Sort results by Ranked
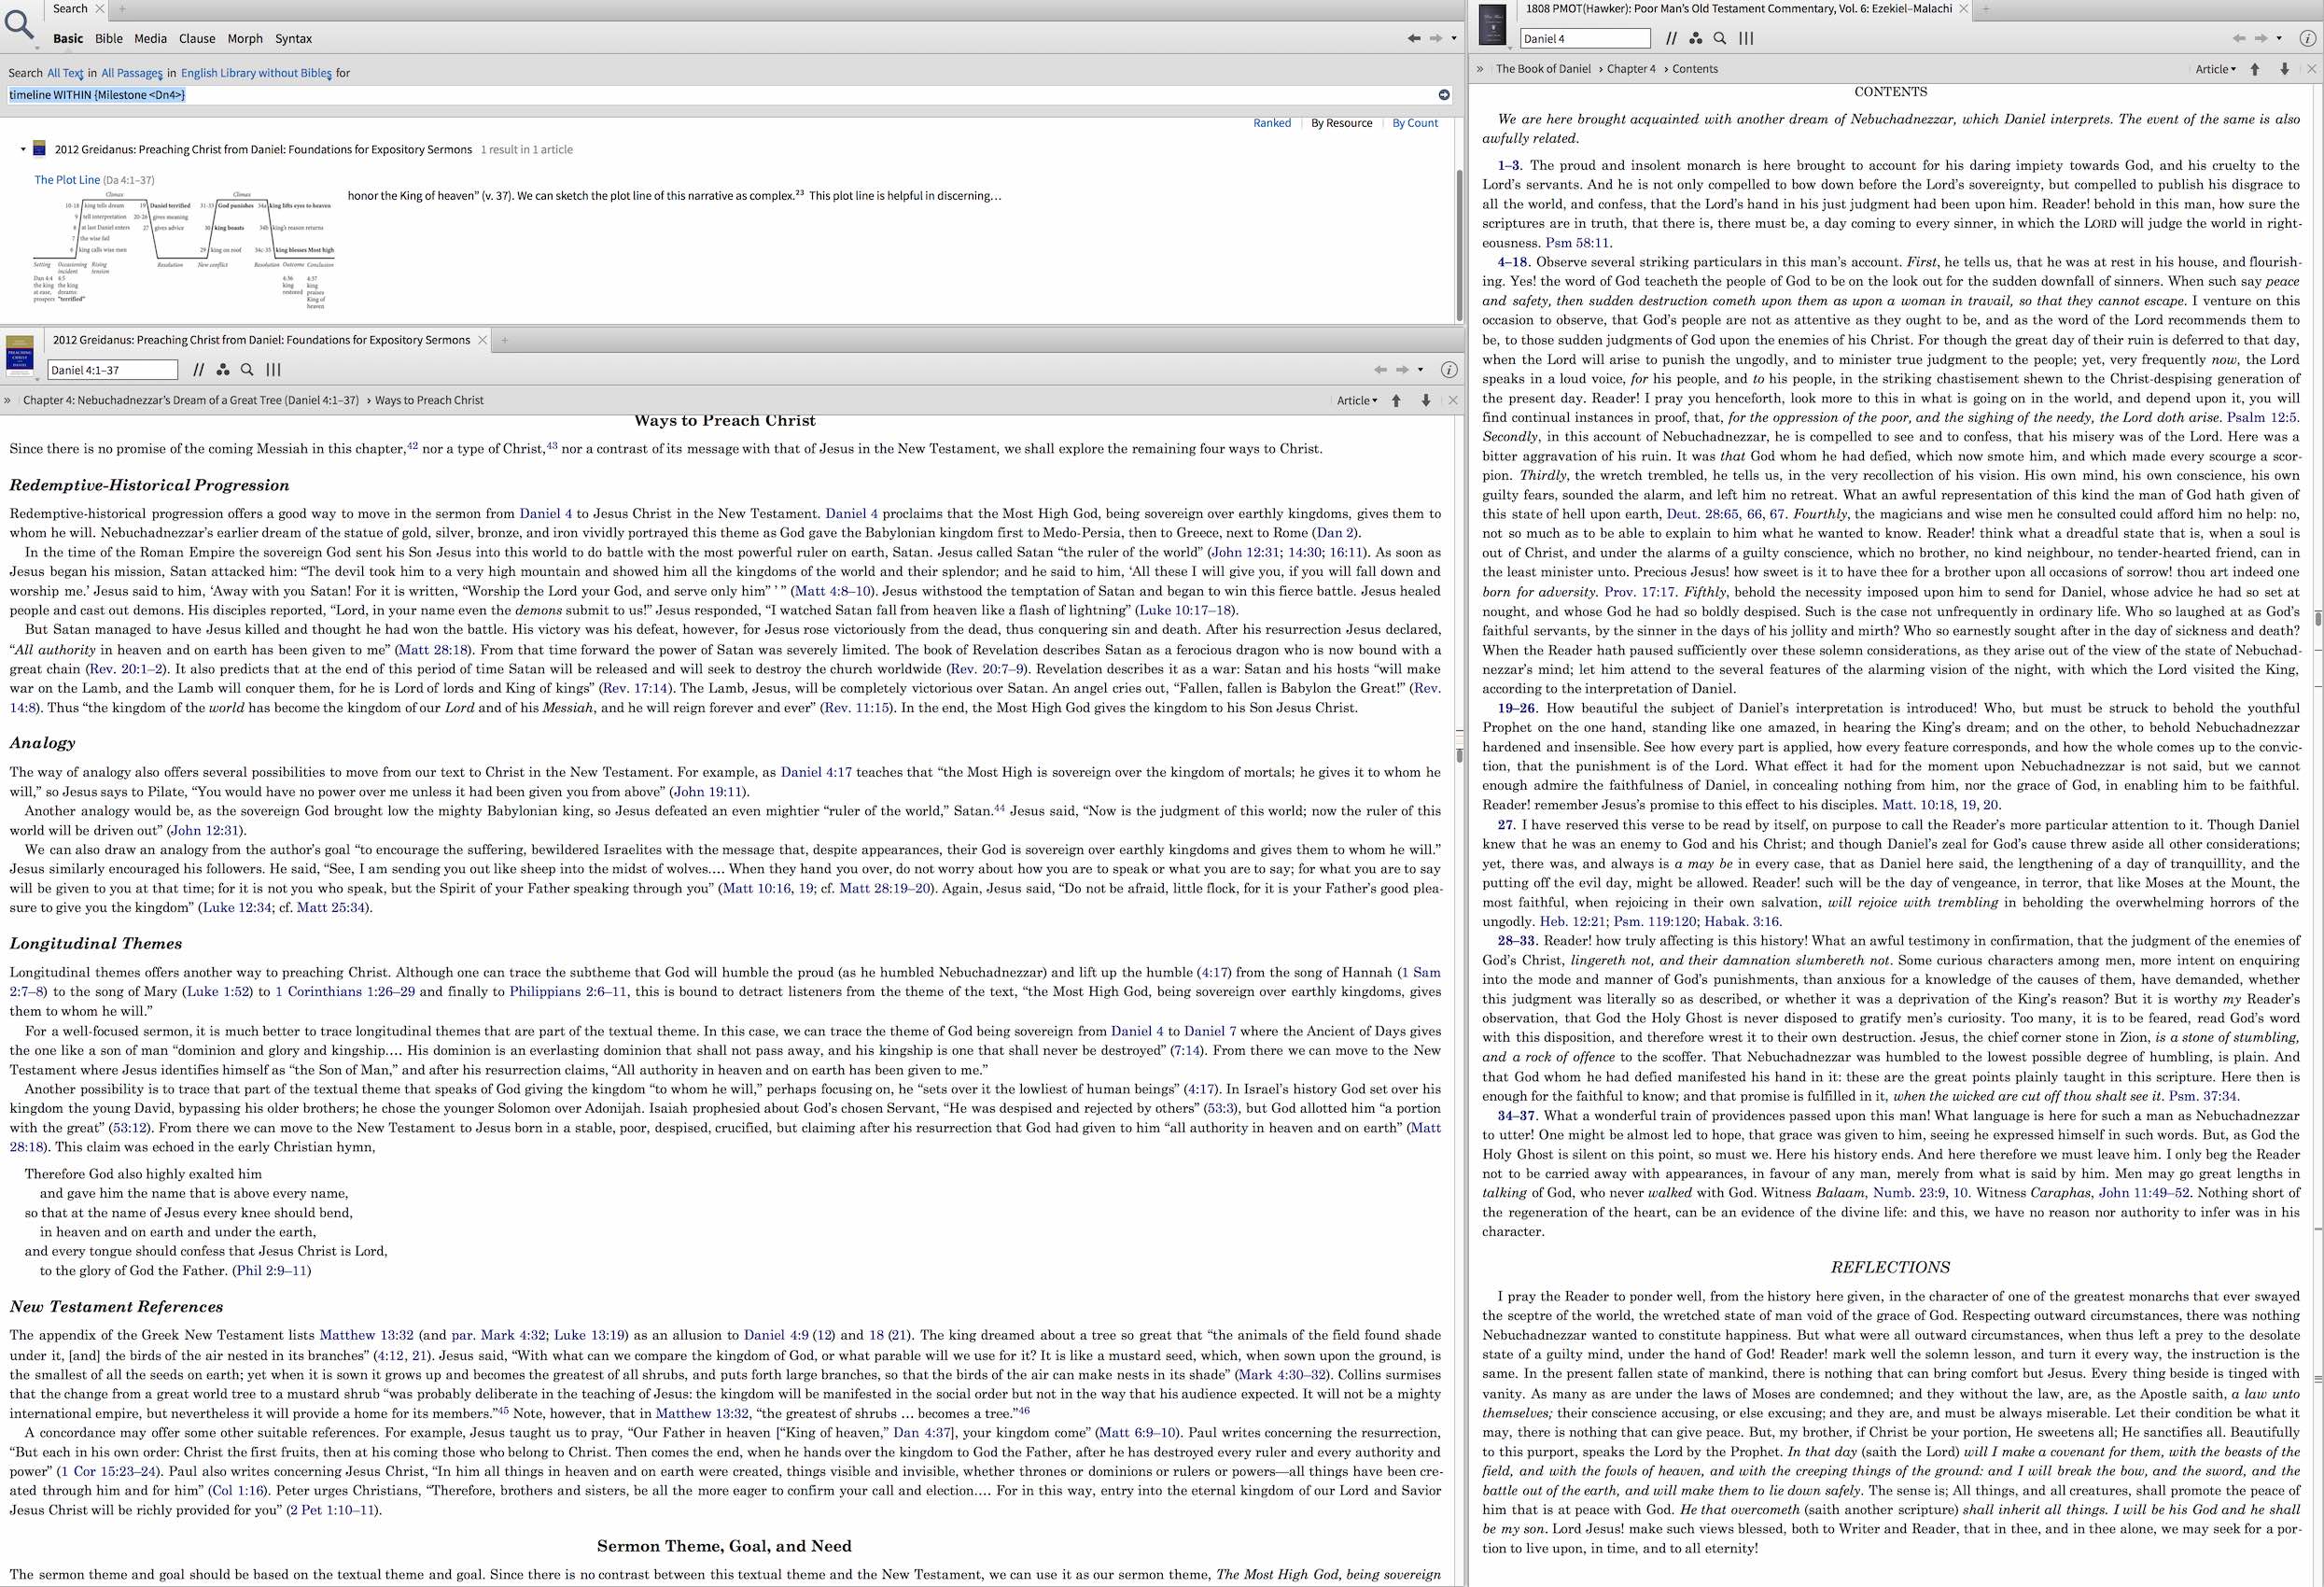 (1272, 123)
